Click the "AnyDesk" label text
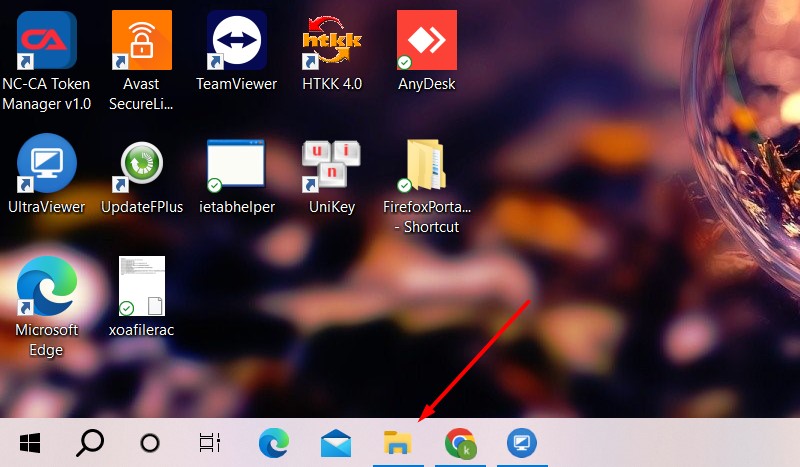Screen dimensions: 800x467 click(427, 84)
